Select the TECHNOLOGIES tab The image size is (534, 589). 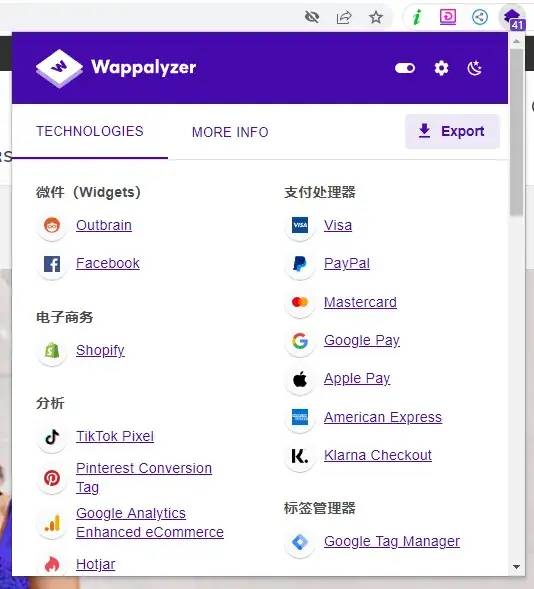tap(90, 131)
